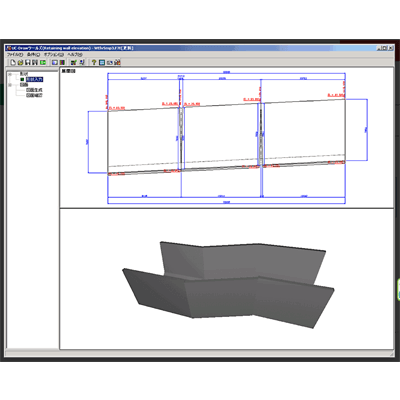Viewport: 400px width, 400px height.
Task: Close the UC-Draw application window
Action: 390,48
